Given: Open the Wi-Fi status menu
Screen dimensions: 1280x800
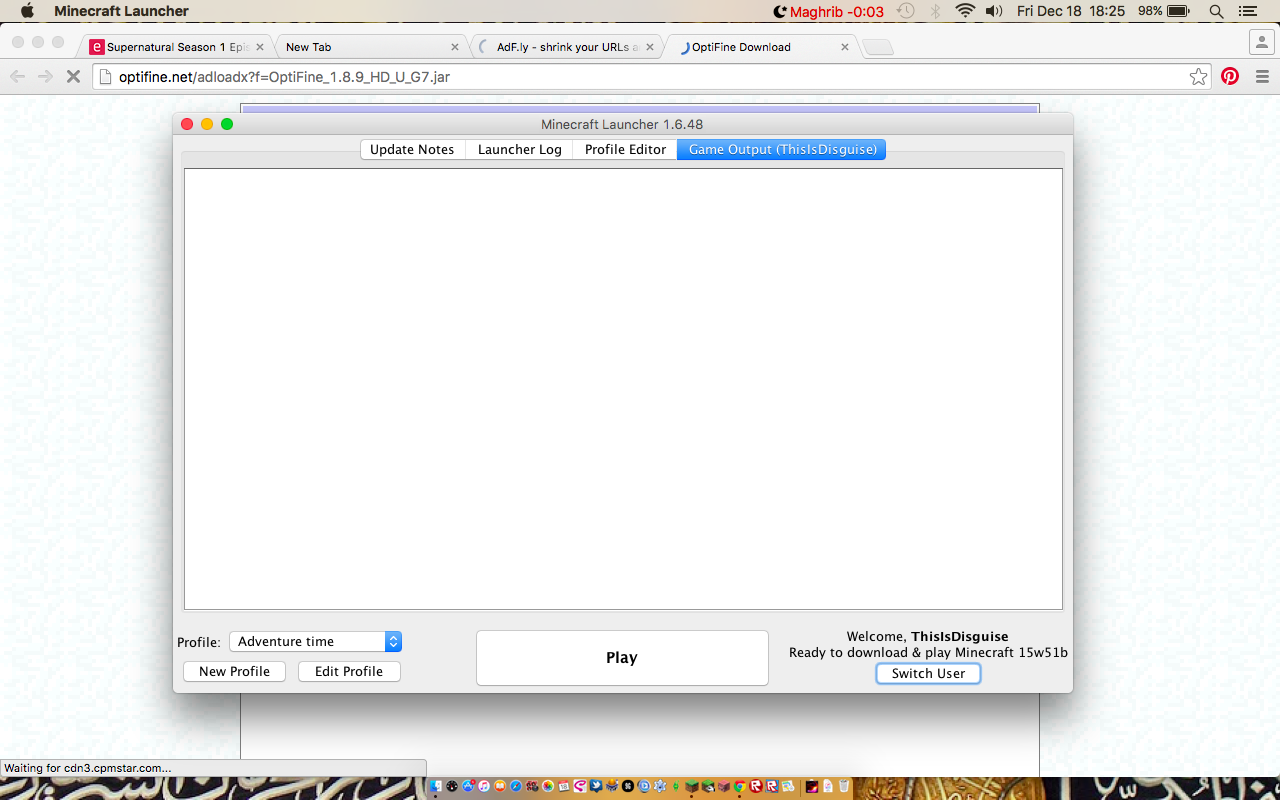Looking at the screenshot, I should 965,11.
